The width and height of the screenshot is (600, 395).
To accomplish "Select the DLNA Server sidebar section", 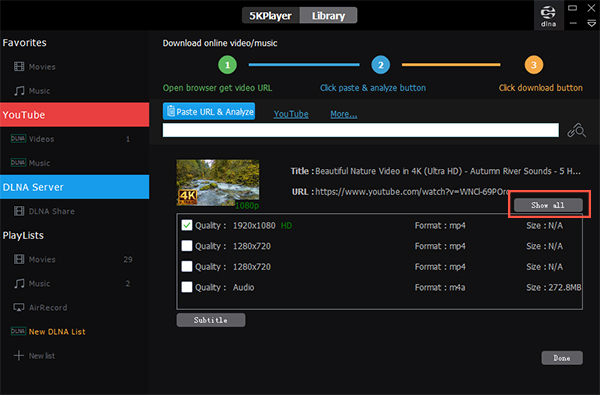I will point(75,187).
